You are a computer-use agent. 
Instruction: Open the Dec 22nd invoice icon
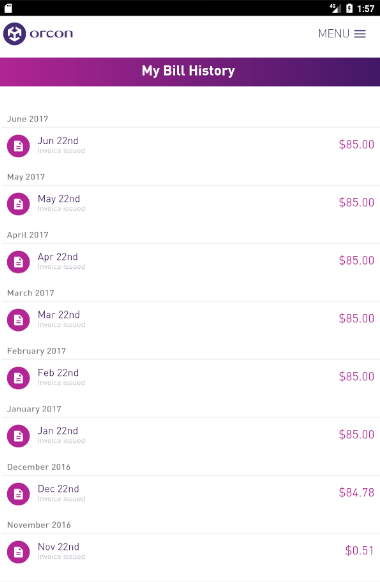[x=18, y=494]
